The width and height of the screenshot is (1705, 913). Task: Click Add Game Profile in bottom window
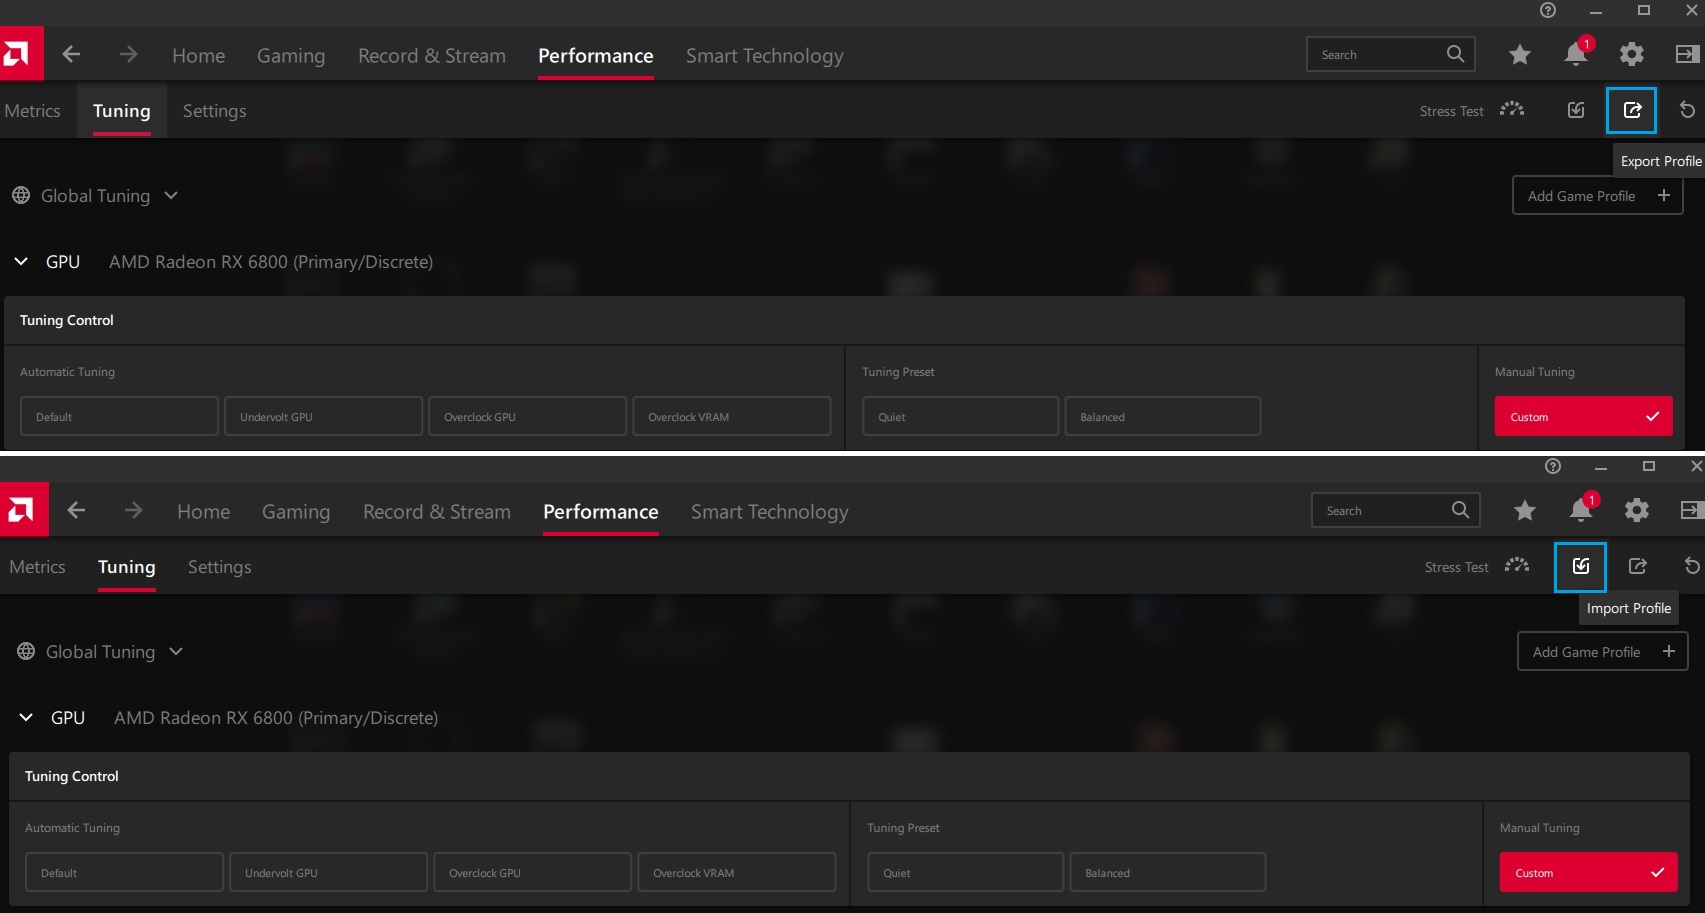pyautogui.click(x=1602, y=652)
